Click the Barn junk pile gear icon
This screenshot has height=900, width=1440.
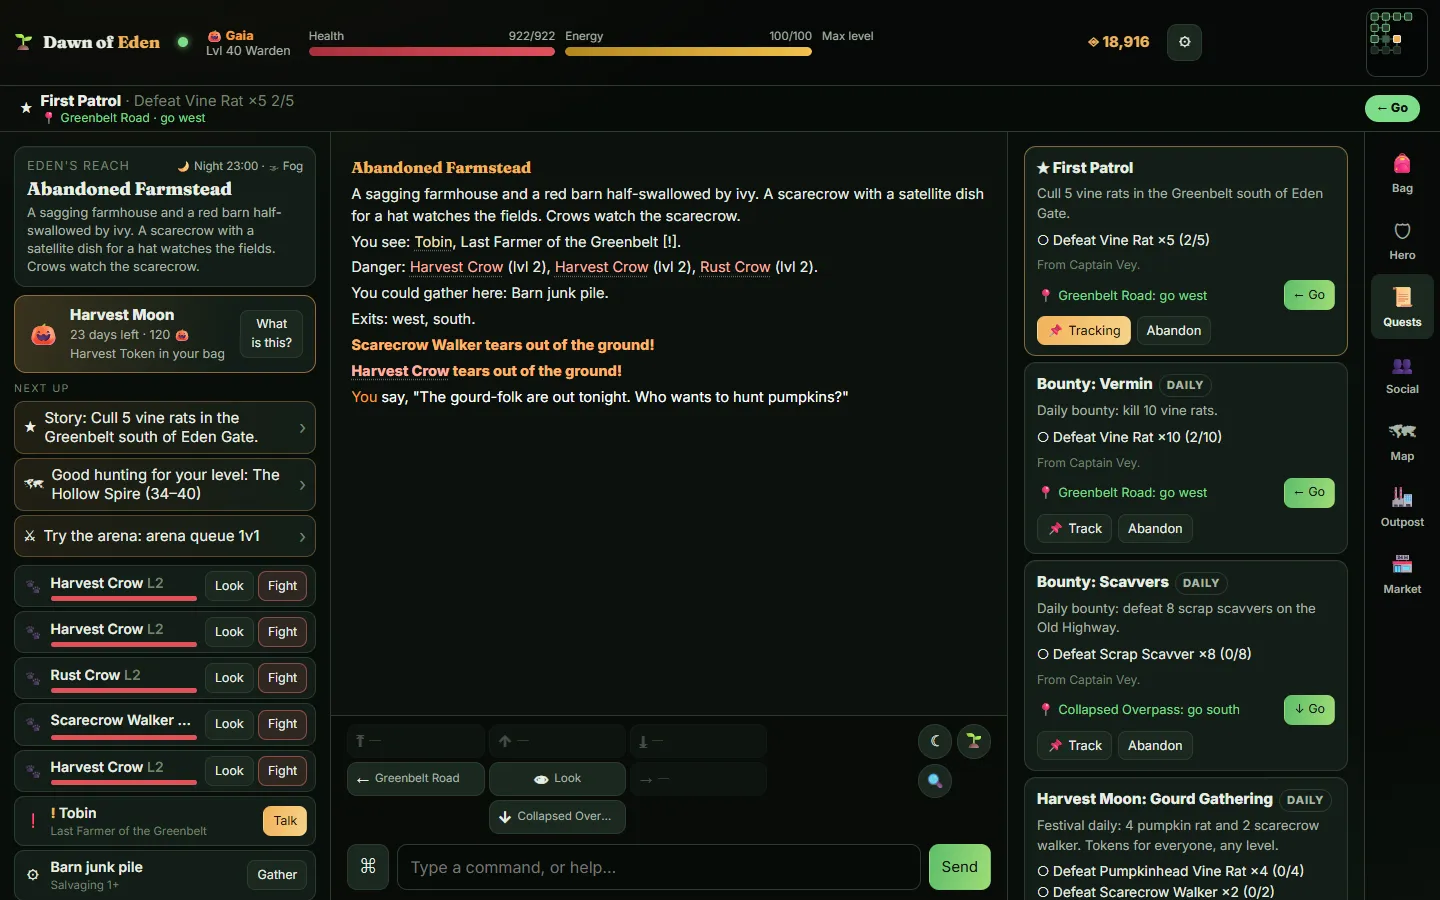[x=33, y=875]
